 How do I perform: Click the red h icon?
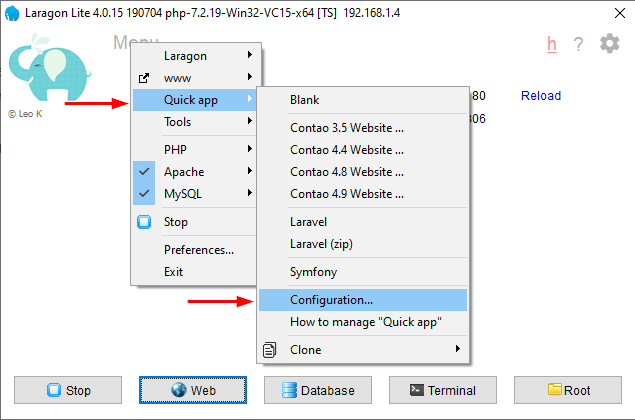click(x=552, y=44)
